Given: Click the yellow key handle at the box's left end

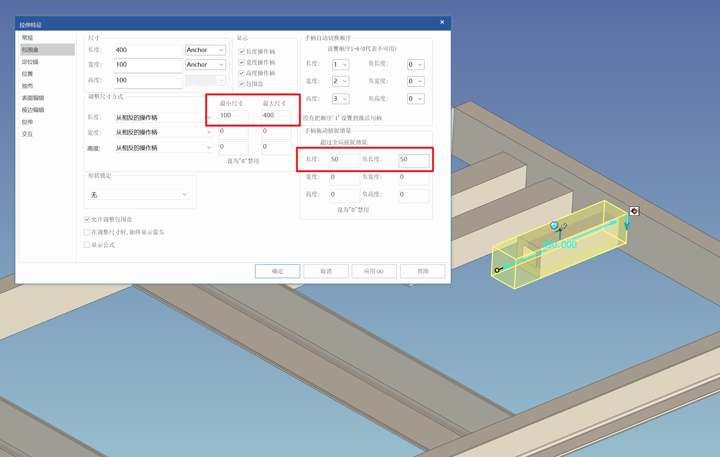Looking at the screenshot, I should point(498,270).
